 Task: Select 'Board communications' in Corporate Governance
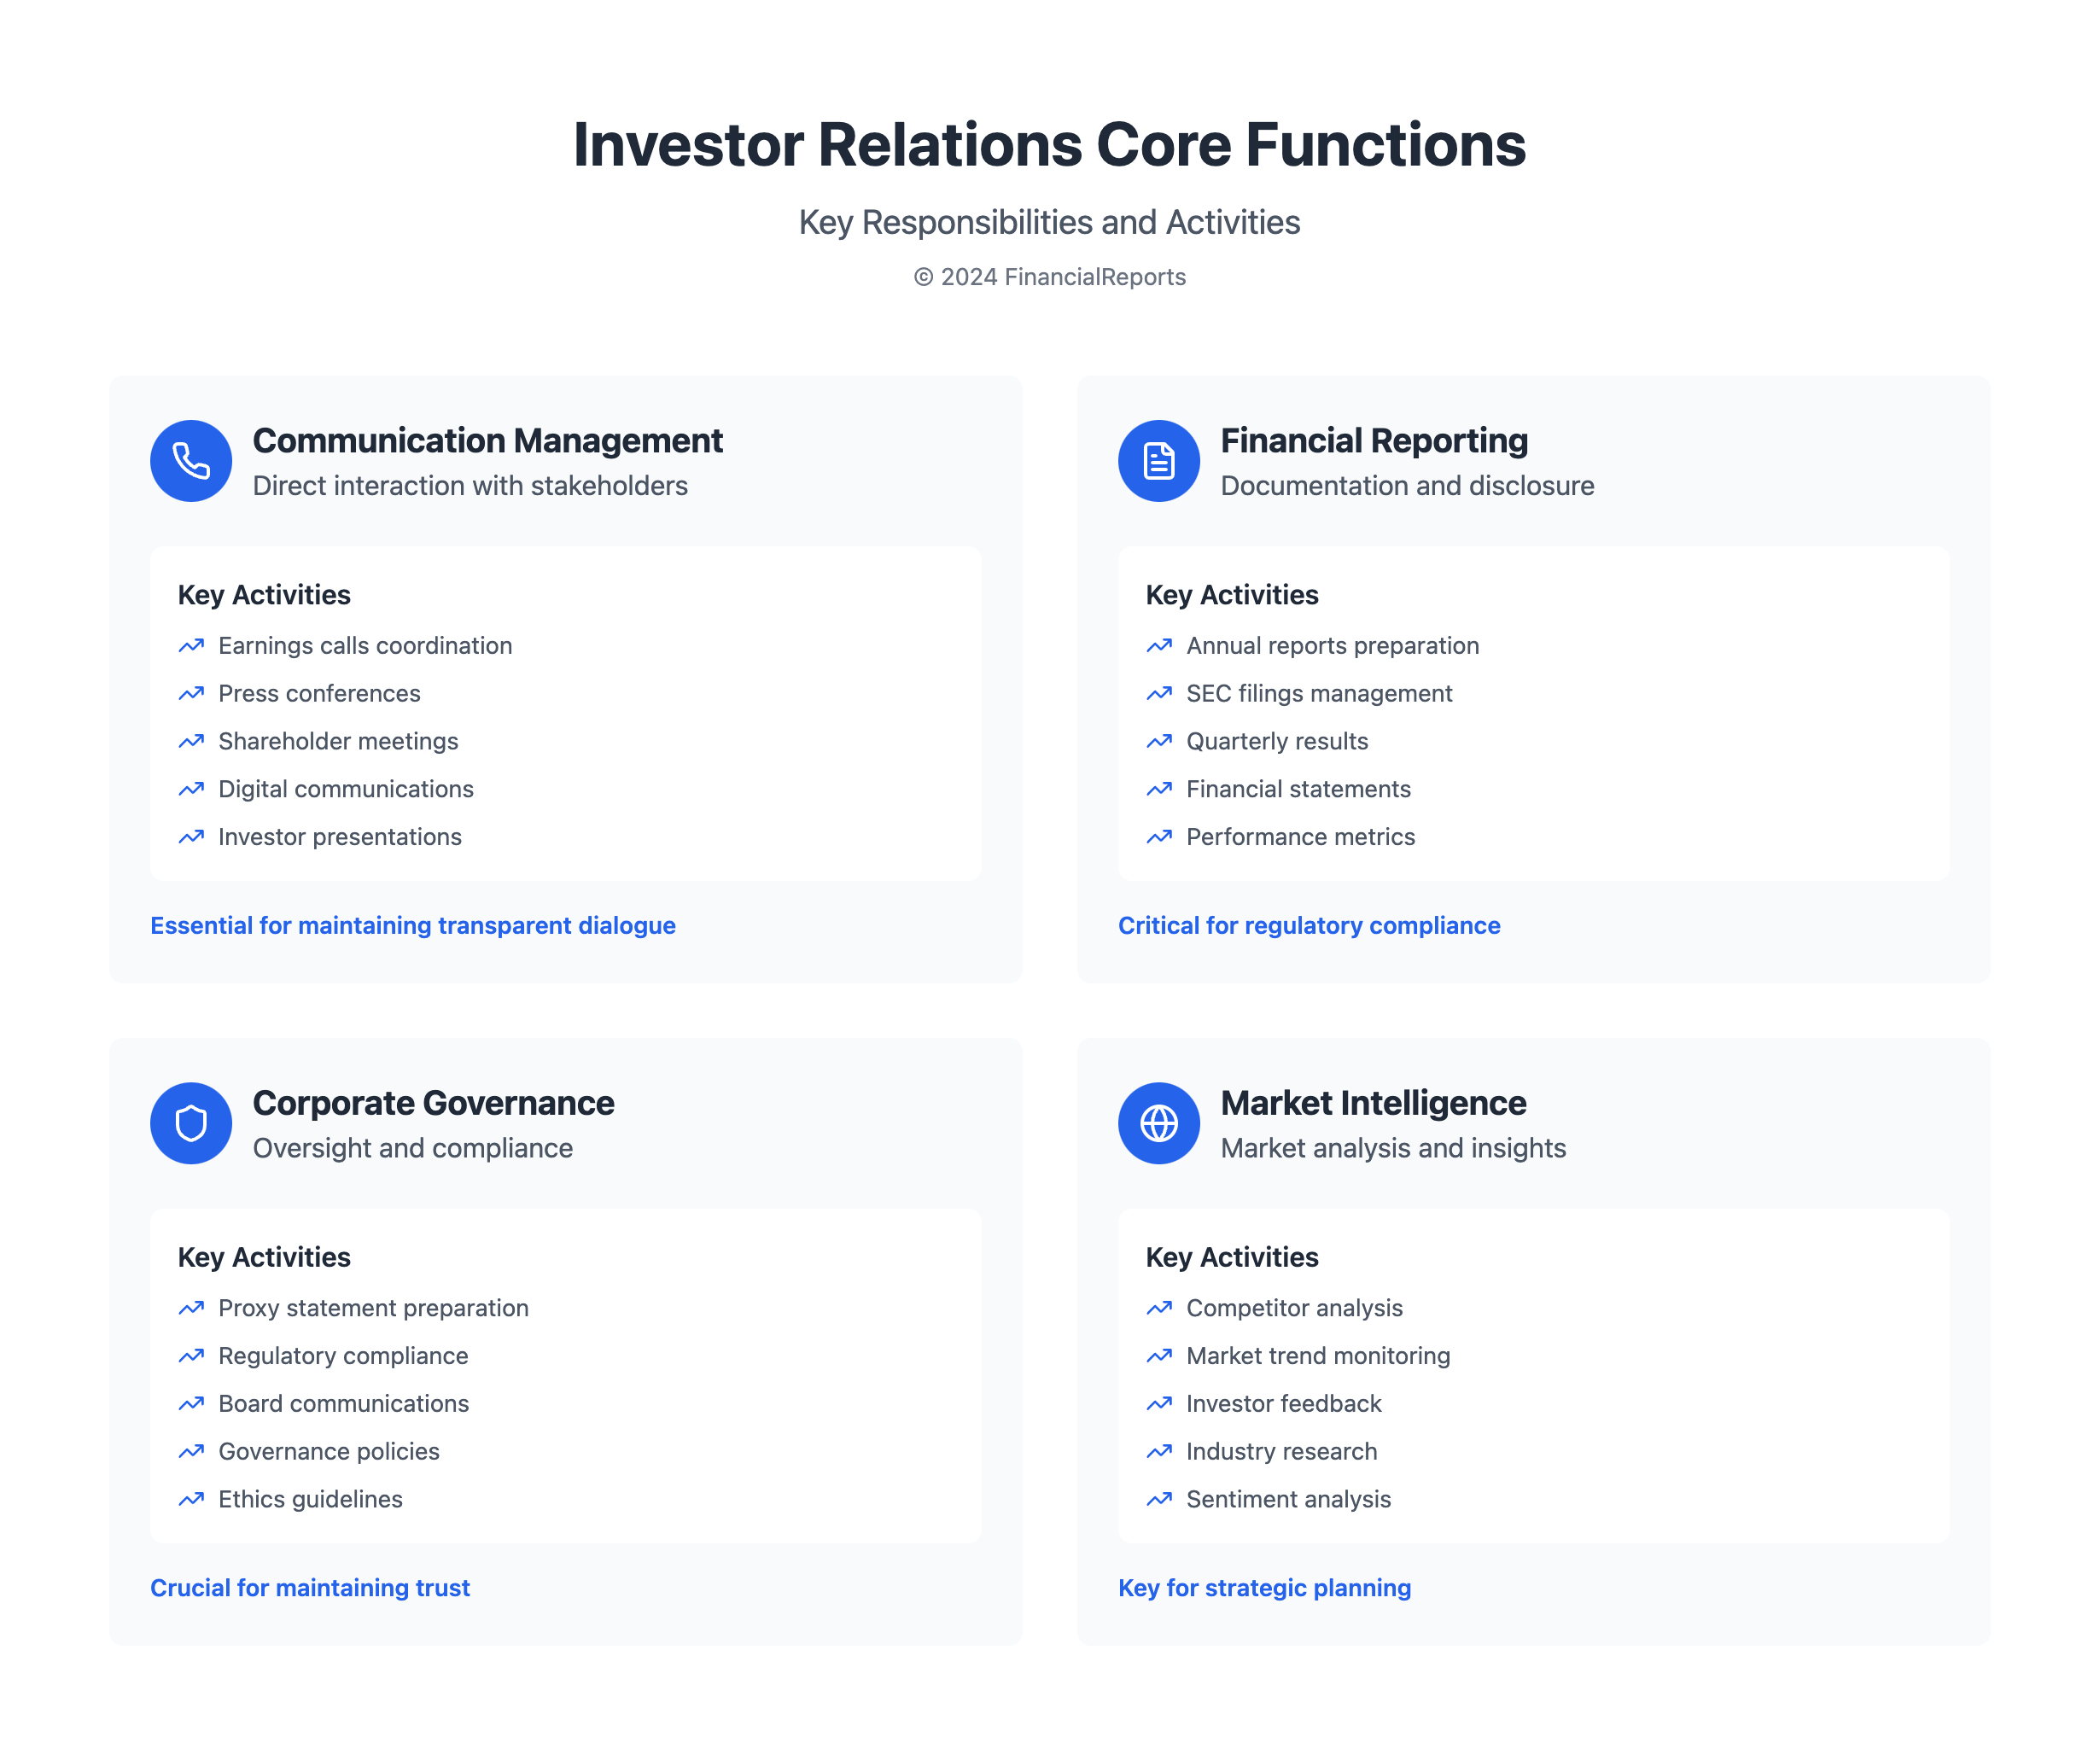(343, 1403)
